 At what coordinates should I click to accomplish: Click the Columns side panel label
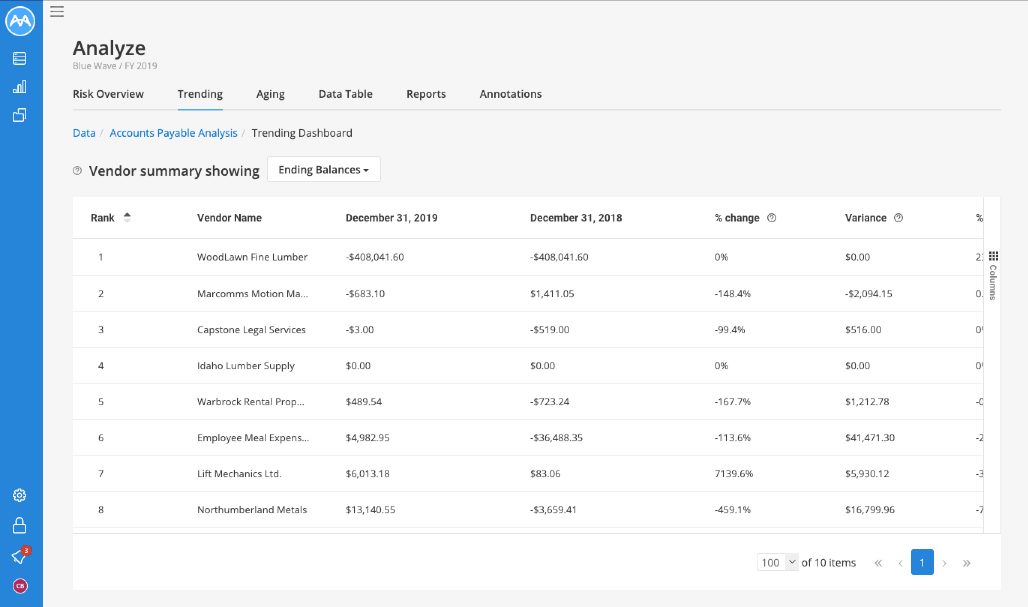coord(993,283)
